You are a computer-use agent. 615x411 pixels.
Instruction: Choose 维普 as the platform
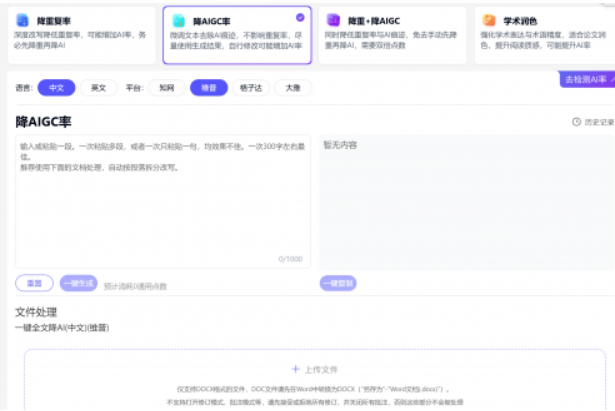[209, 87]
